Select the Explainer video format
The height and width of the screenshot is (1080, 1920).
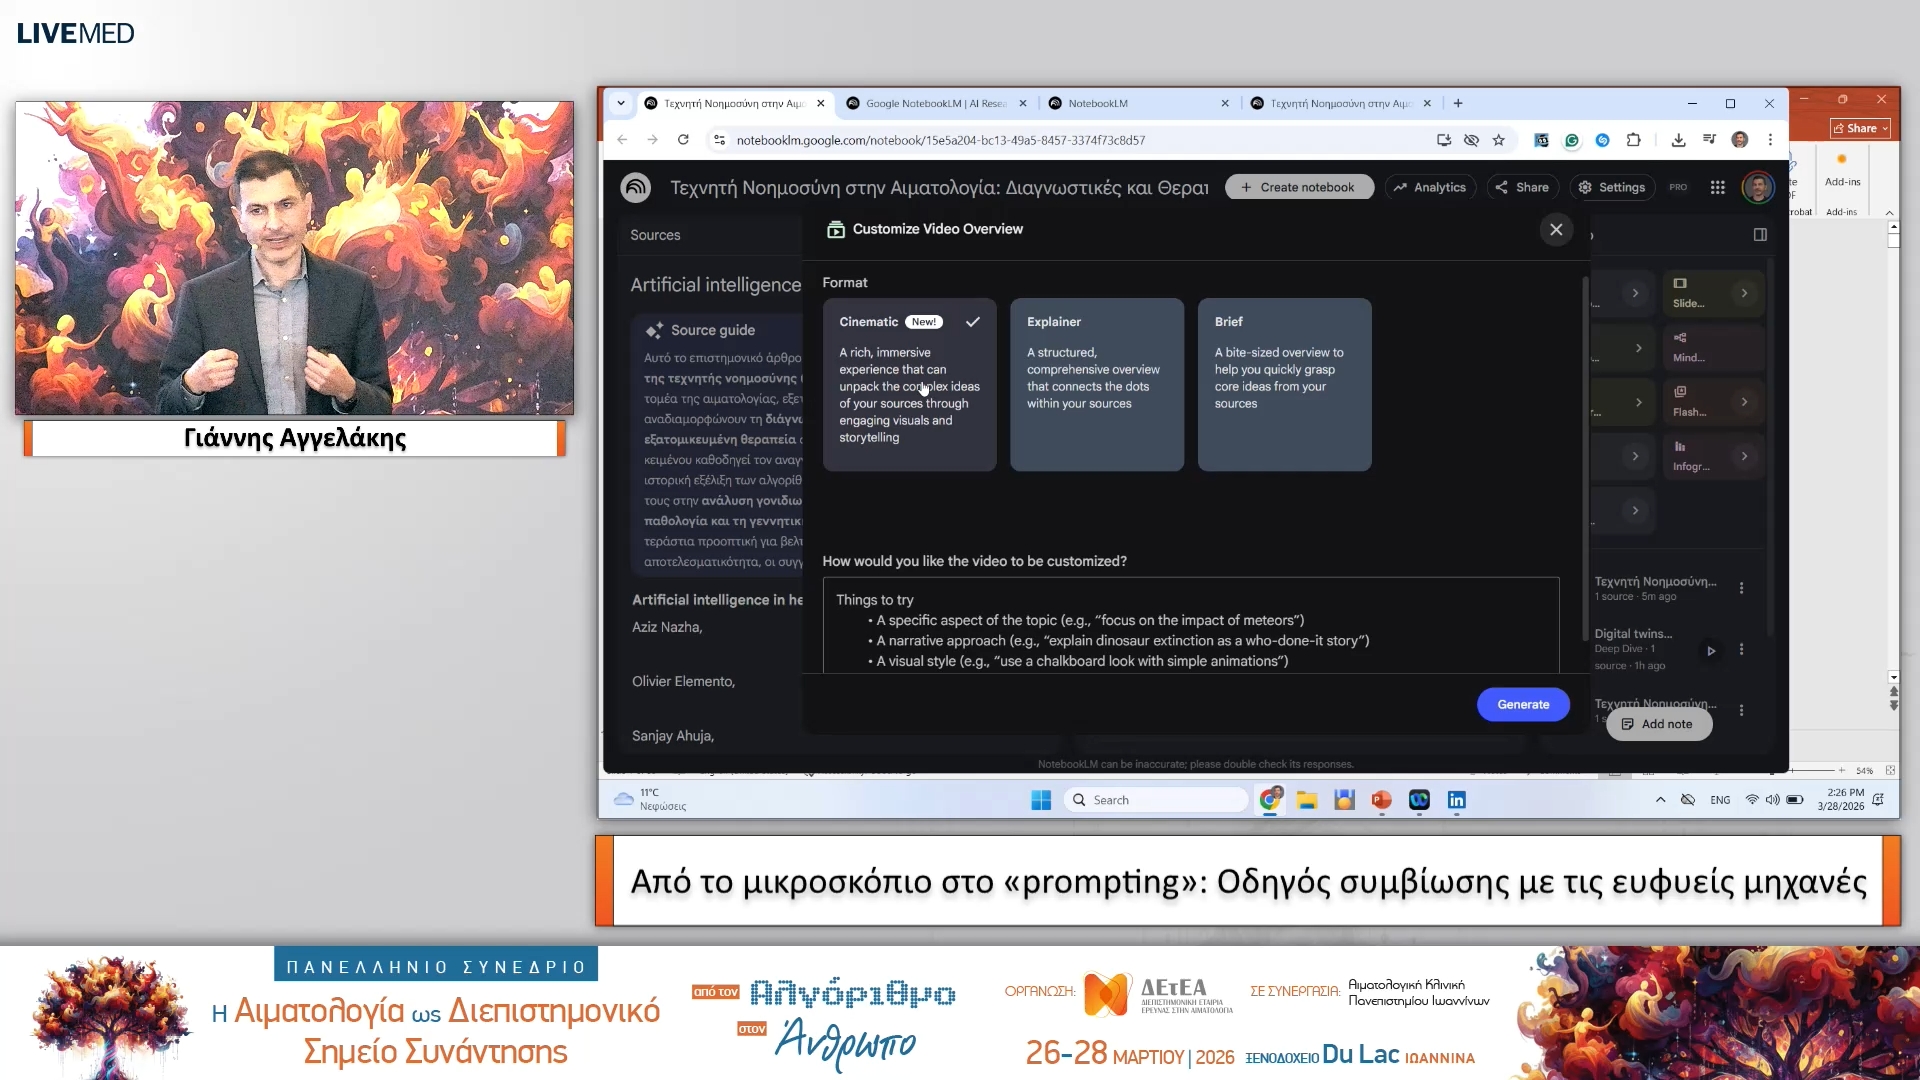pyautogui.click(x=1096, y=384)
